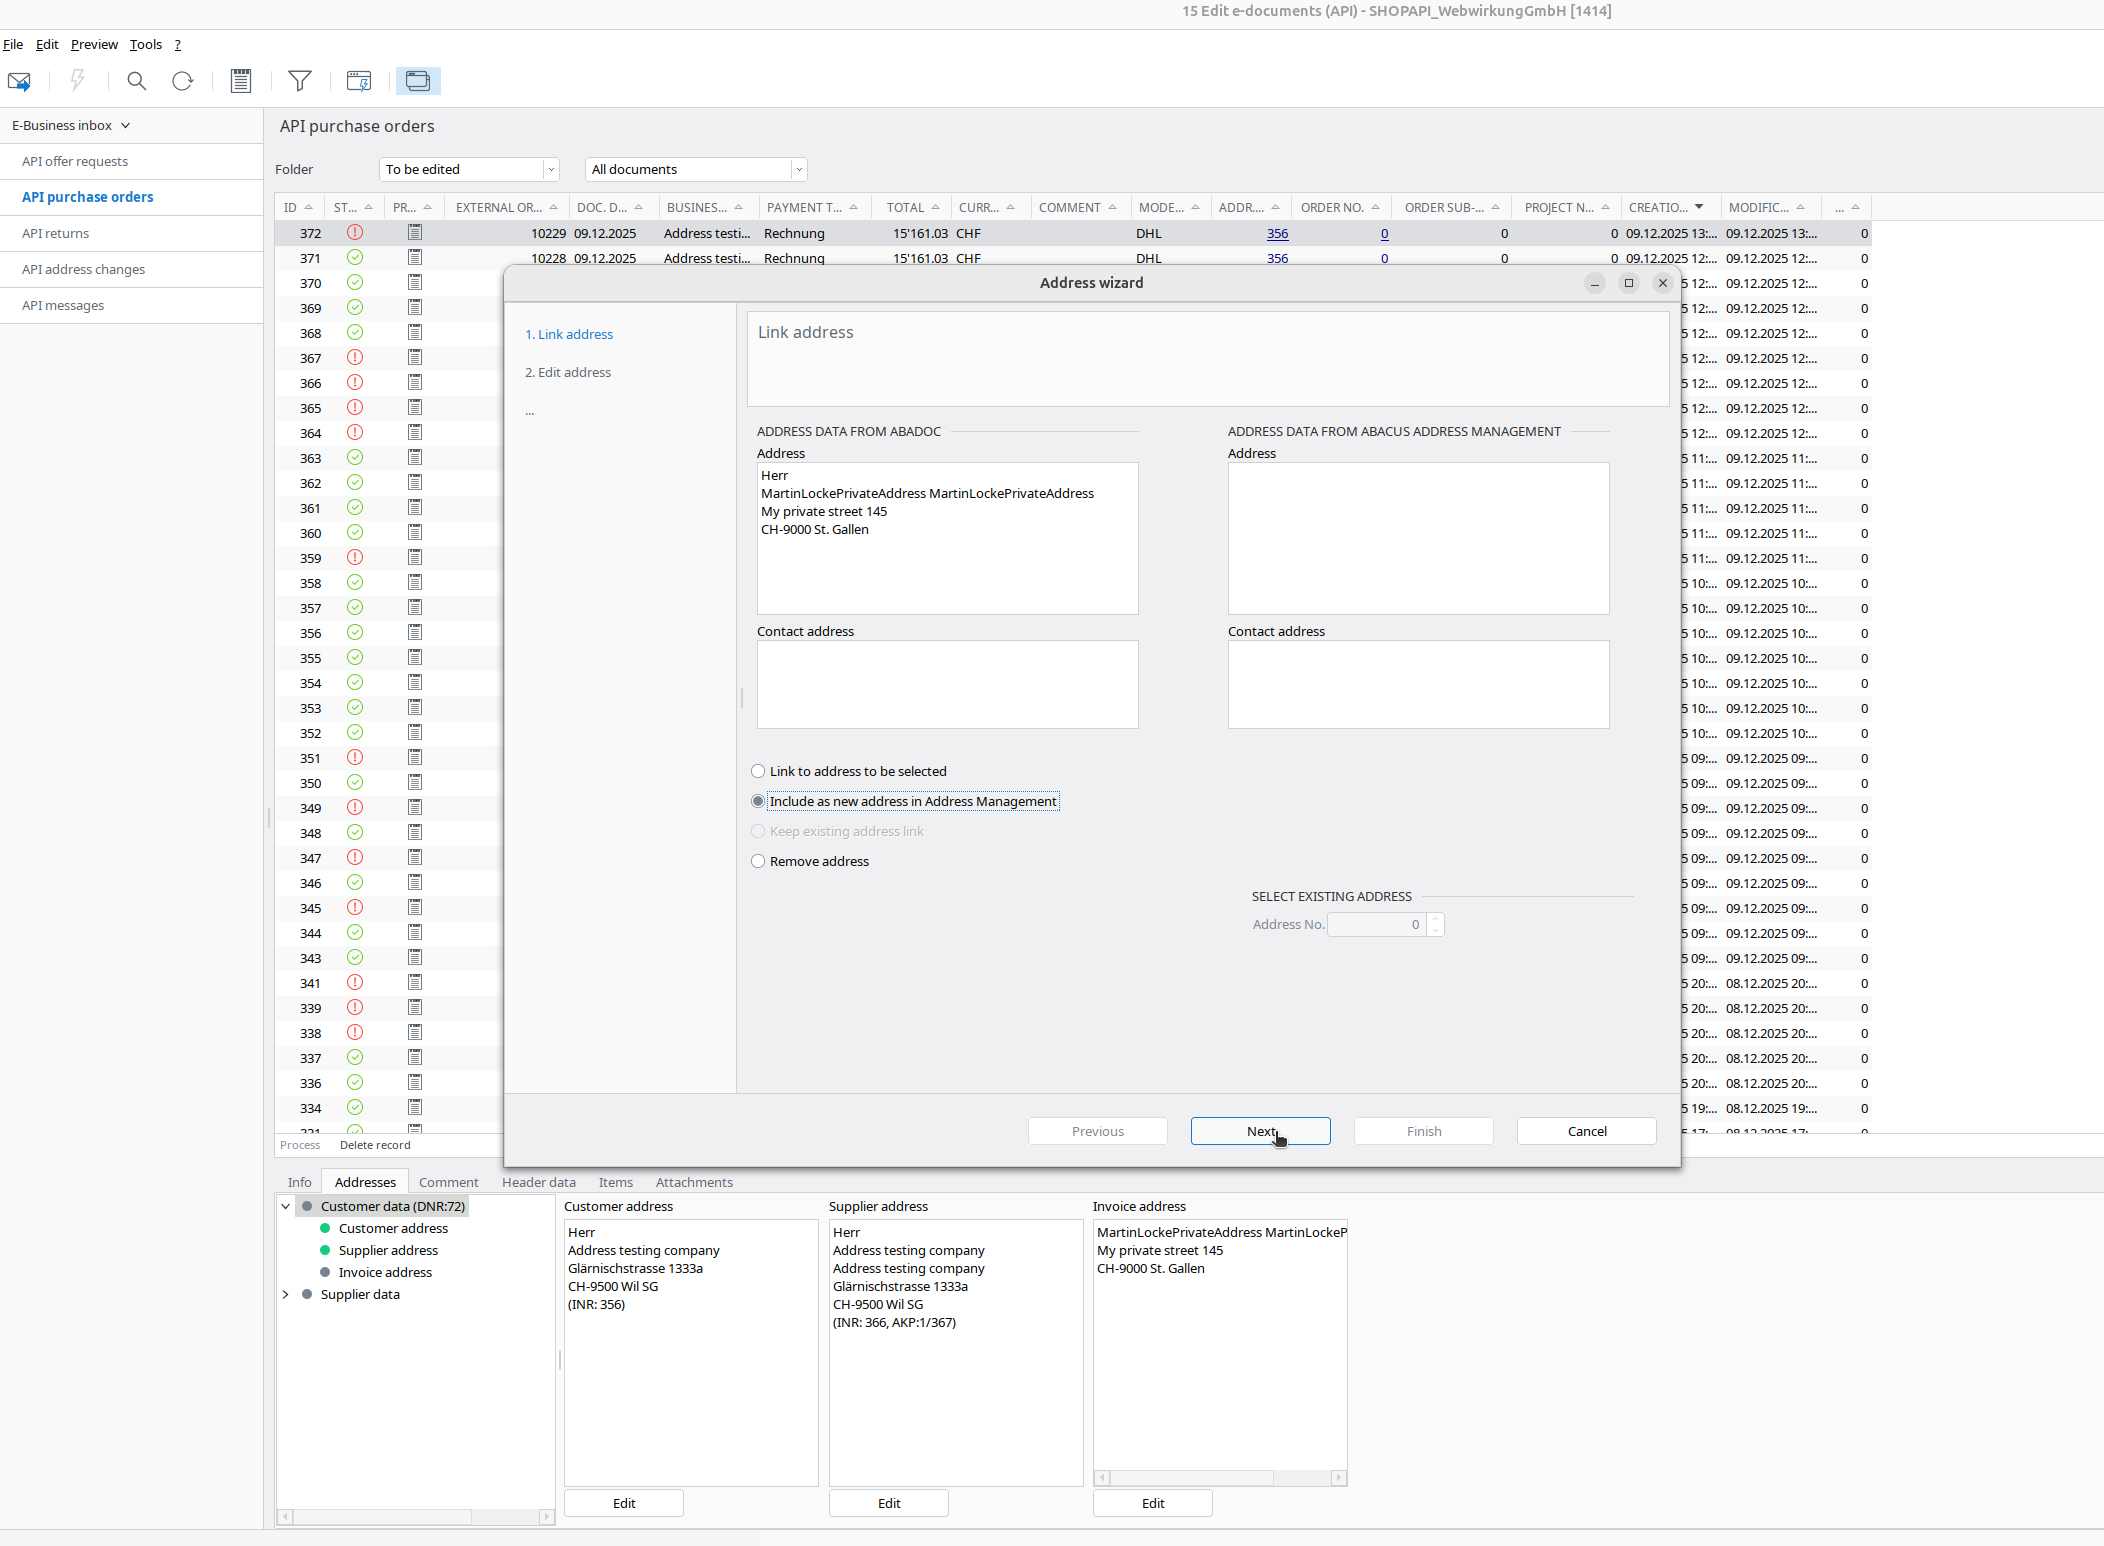Toggle the stacked windows toolbar icon
The height and width of the screenshot is (1546, 2104).
(418, 81)
